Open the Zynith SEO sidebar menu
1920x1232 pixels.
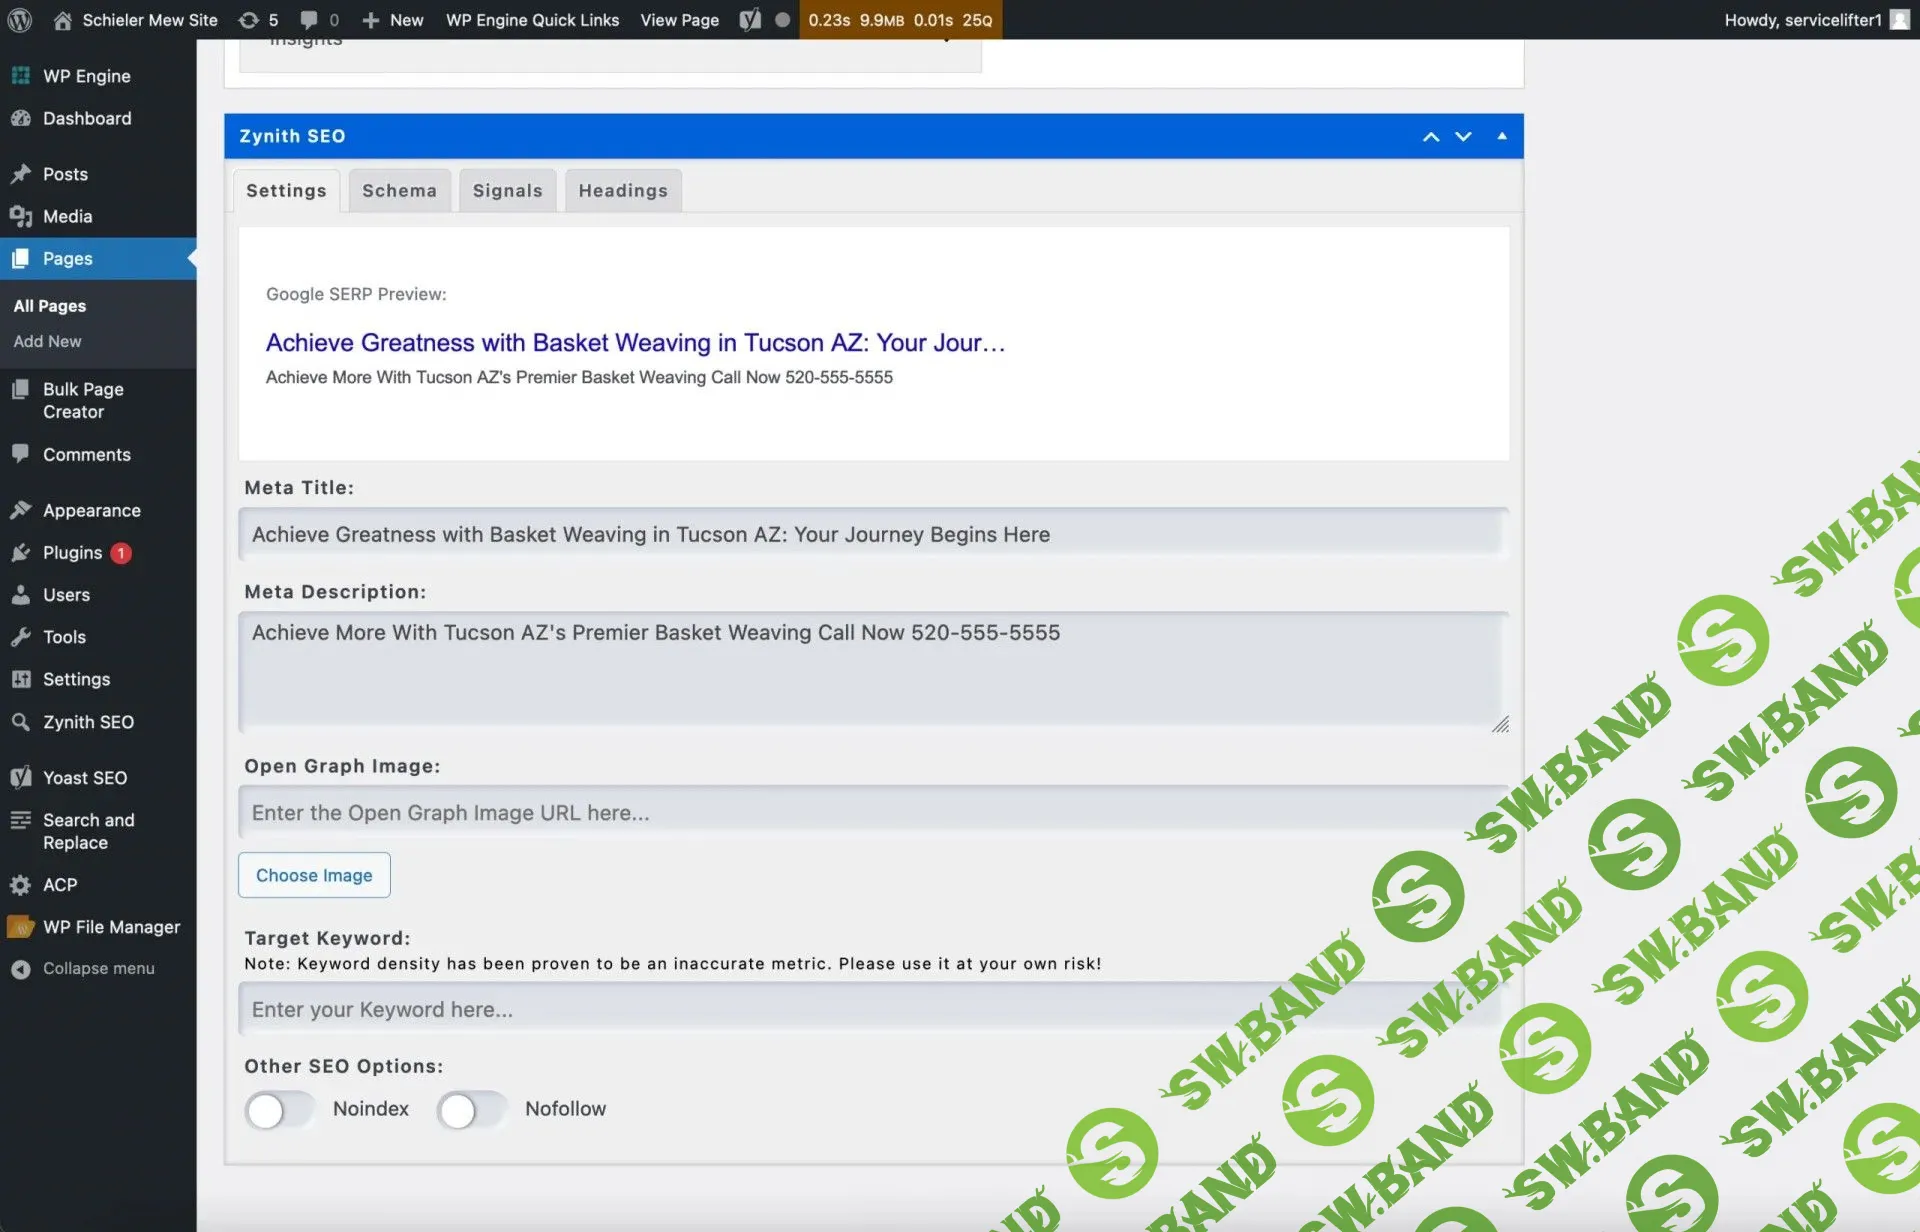pyautogui.click(x=88, y=722)
